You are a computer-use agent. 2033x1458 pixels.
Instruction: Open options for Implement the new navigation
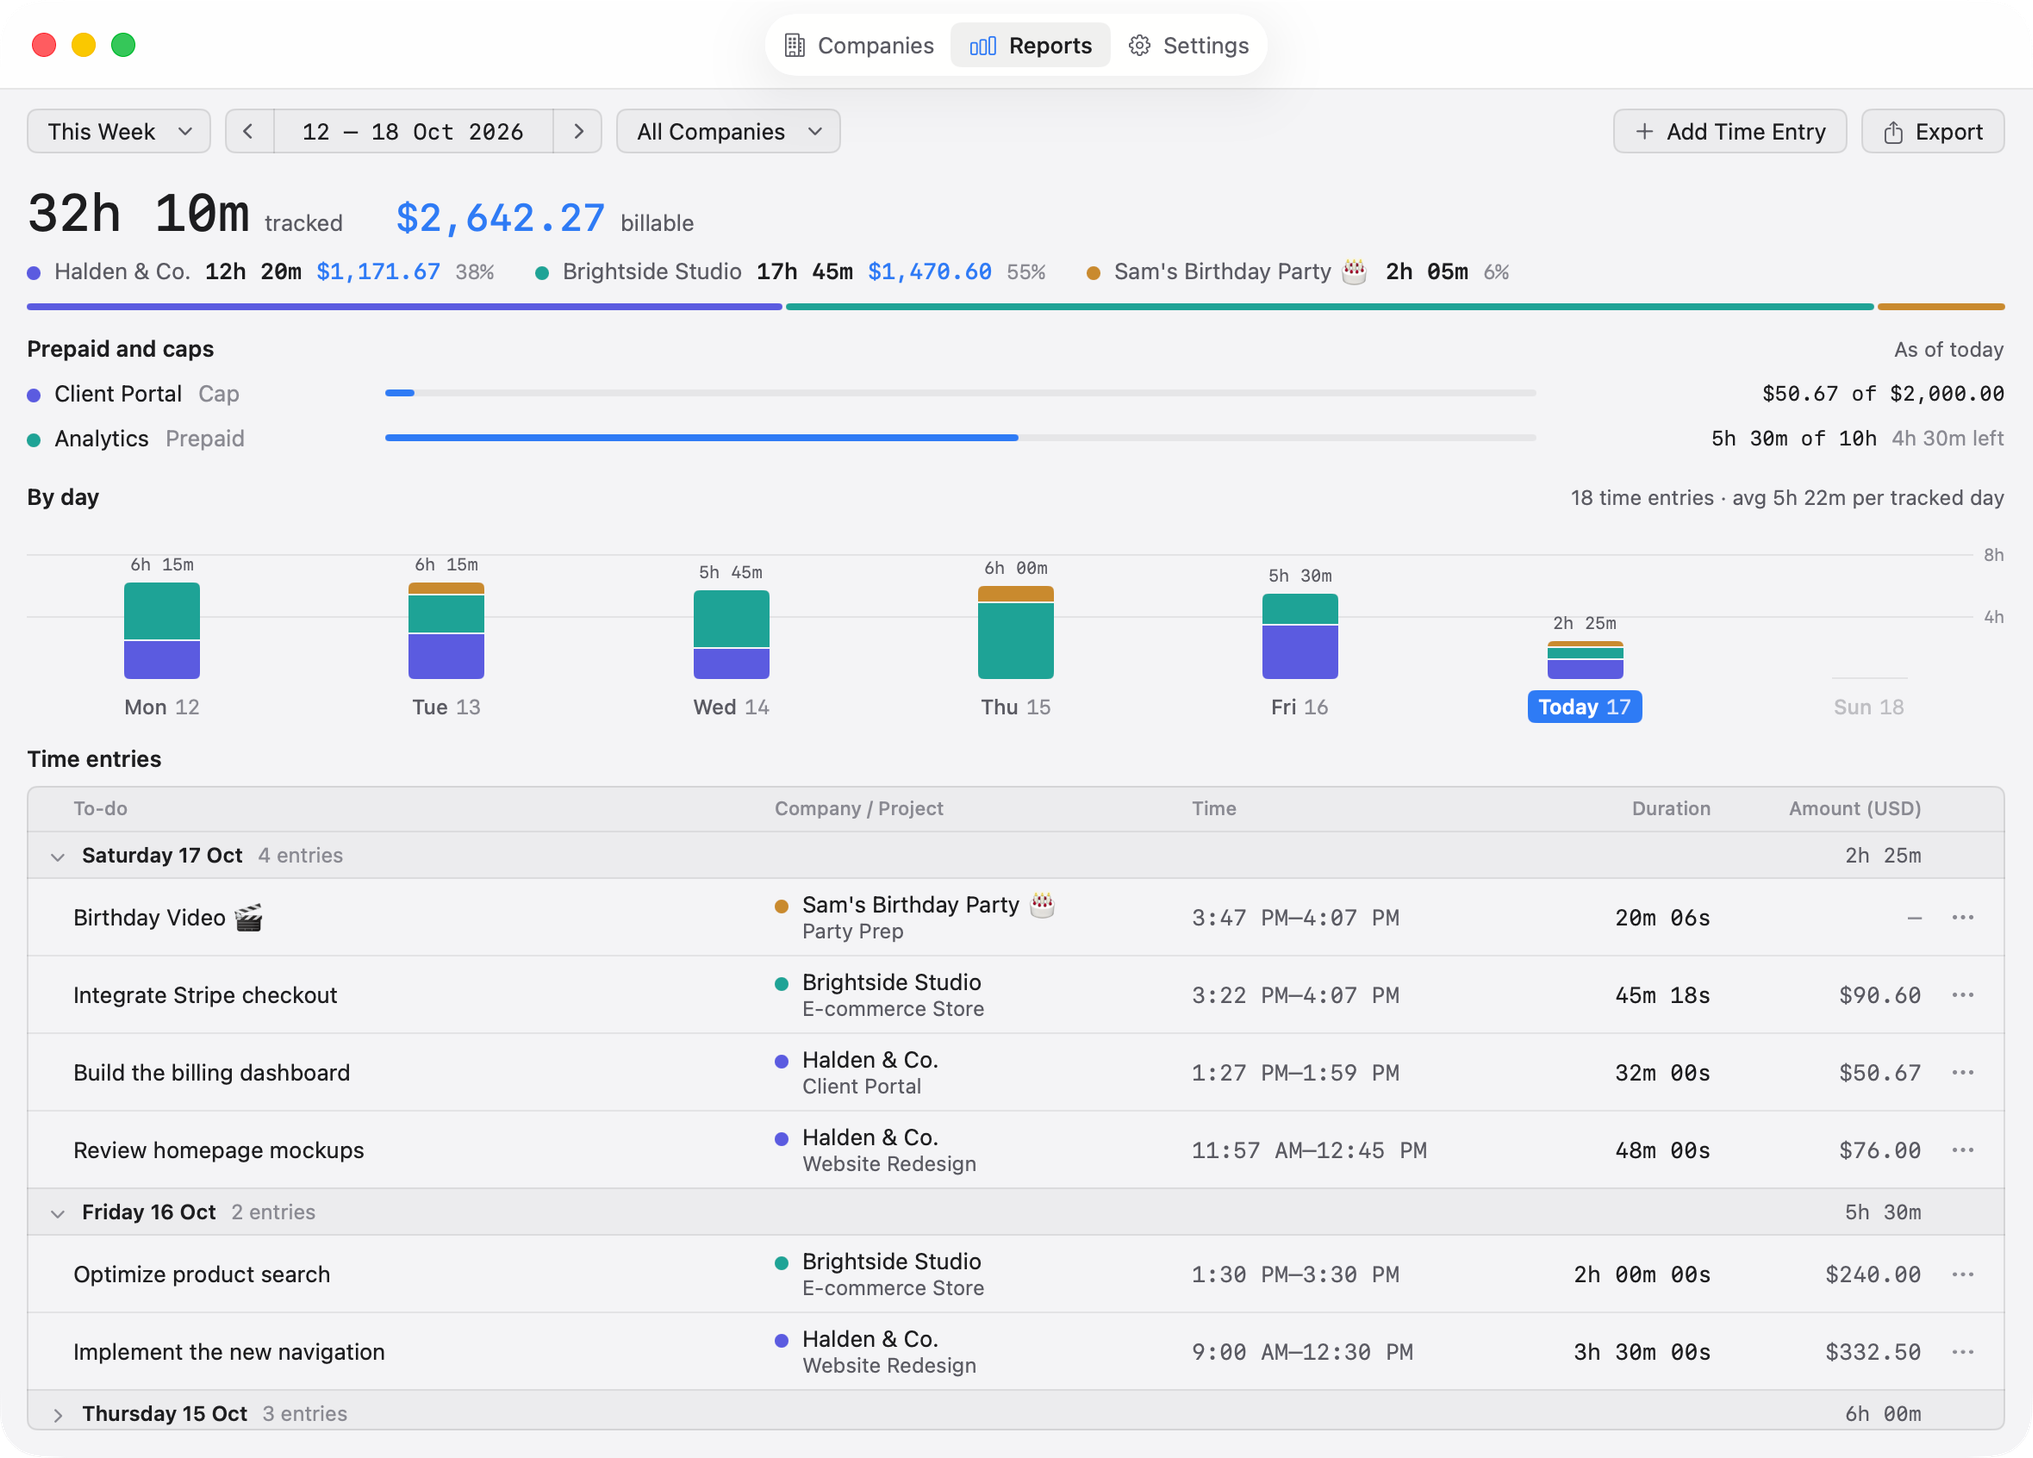tap(1962, 1352)
